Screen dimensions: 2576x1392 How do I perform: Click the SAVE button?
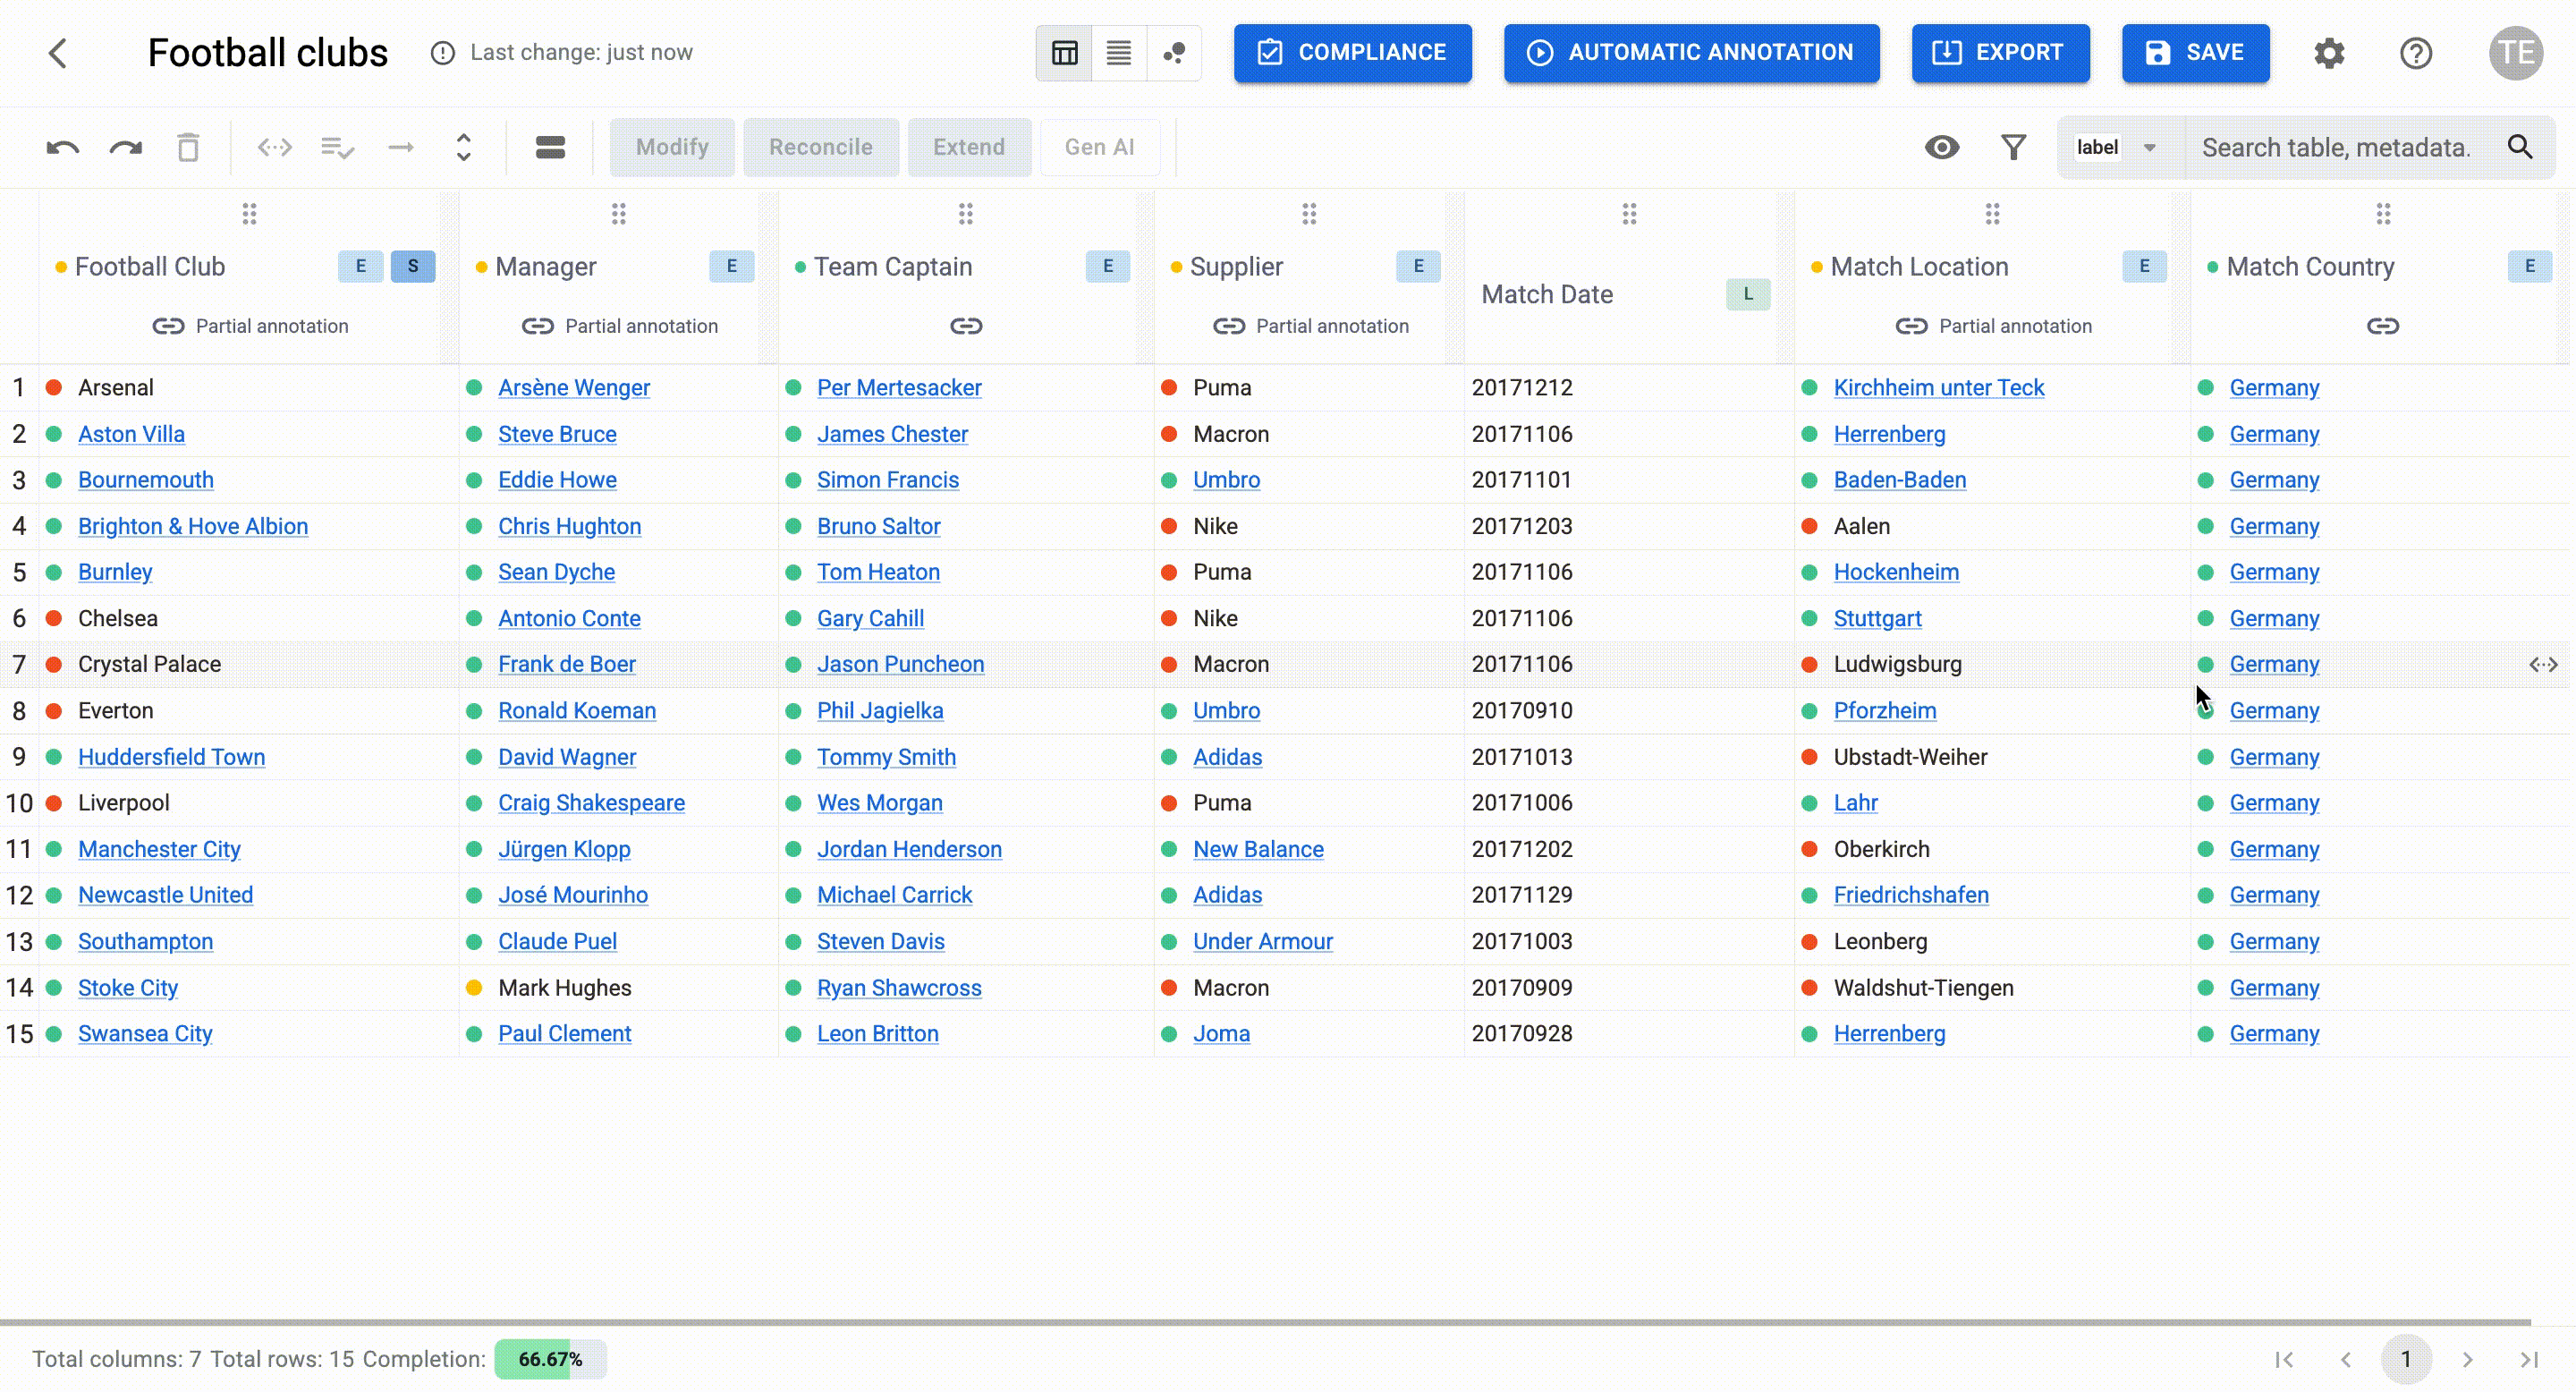point(2195,53)
